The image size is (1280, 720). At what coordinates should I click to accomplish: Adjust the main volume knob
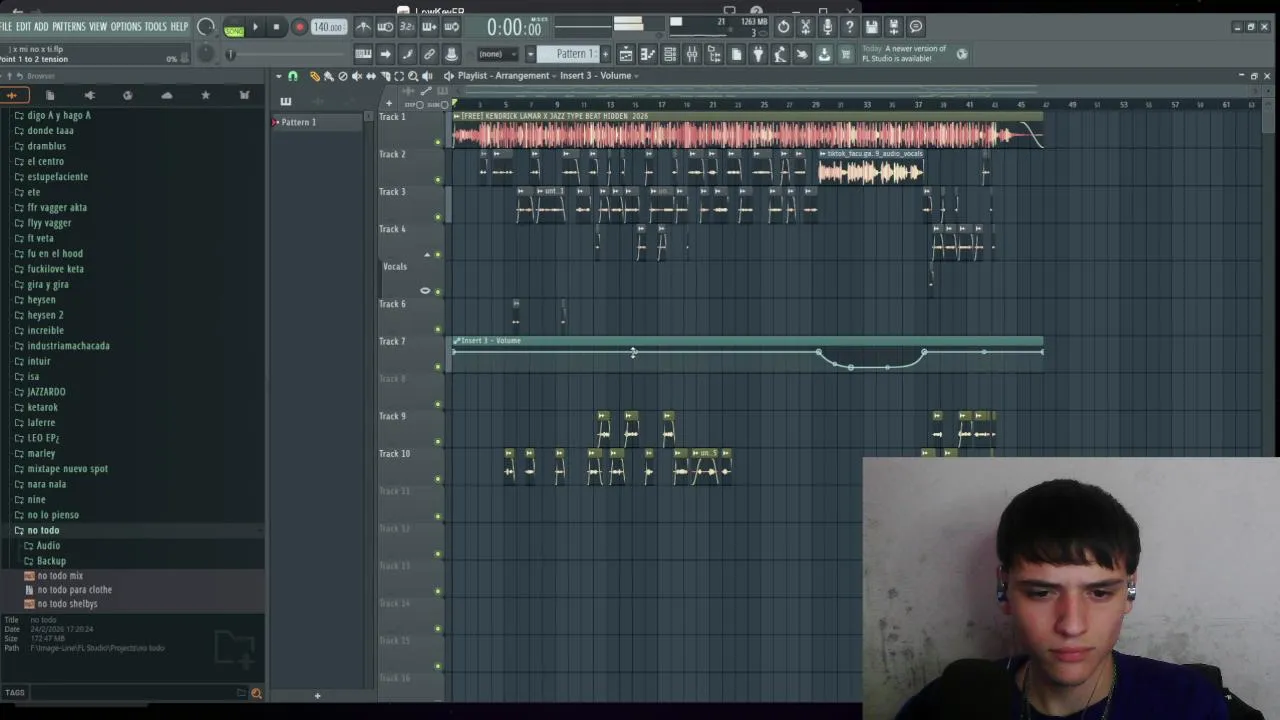coord(205,27)
